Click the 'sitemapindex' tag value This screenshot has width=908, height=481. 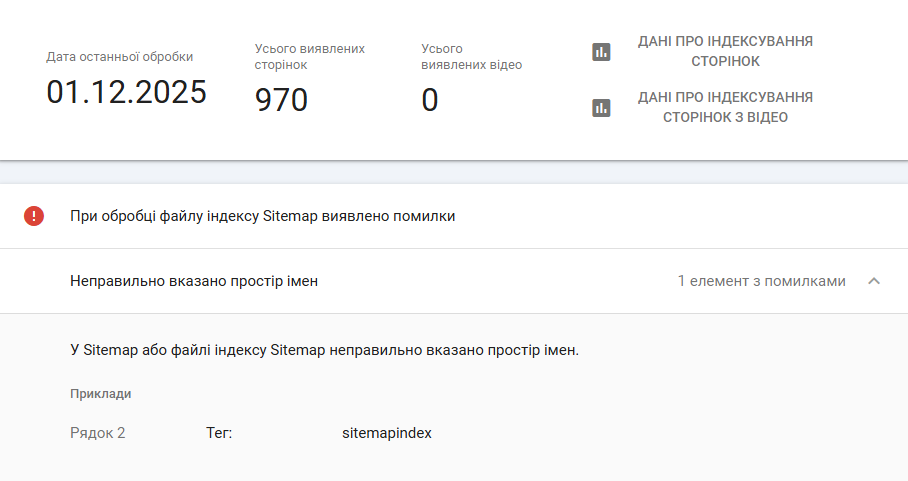click(x=387, y=433)
